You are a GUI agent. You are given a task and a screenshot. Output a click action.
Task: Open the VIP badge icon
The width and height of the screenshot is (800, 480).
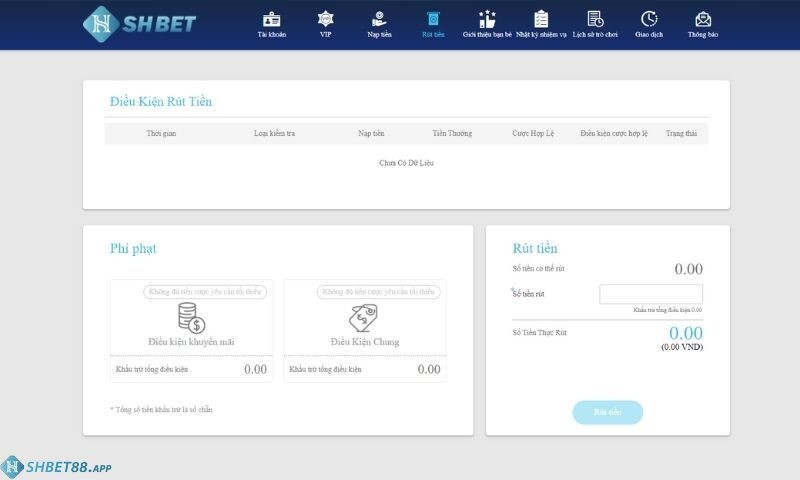(x=325, y=20)
